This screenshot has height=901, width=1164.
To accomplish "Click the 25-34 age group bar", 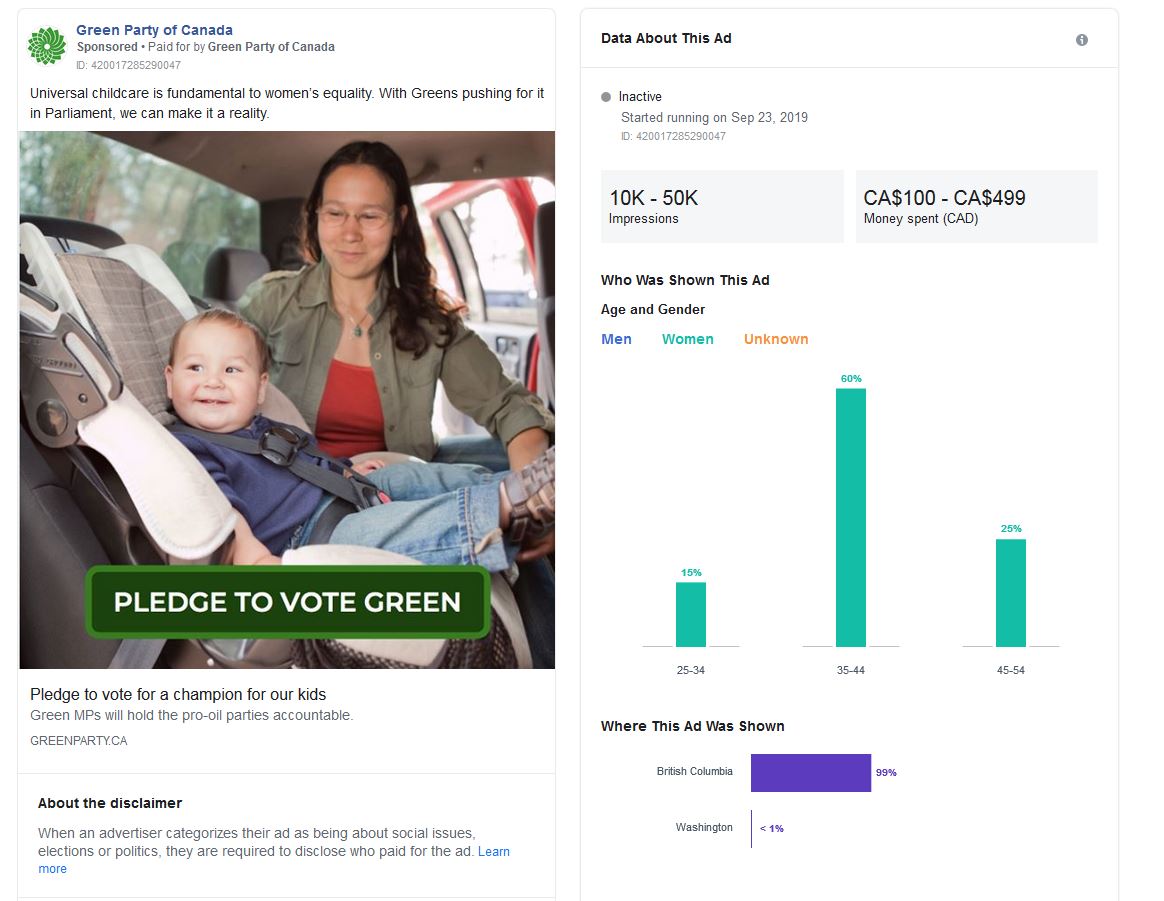I will (691, 614).
